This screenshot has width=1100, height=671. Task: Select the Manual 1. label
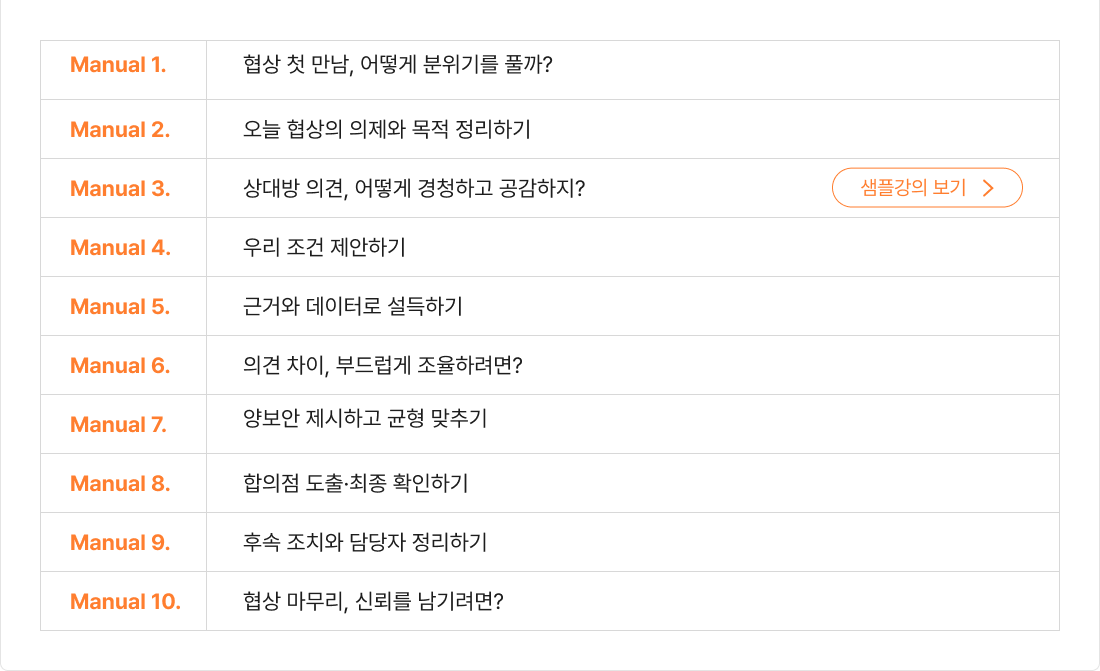[x=118, y=66]
